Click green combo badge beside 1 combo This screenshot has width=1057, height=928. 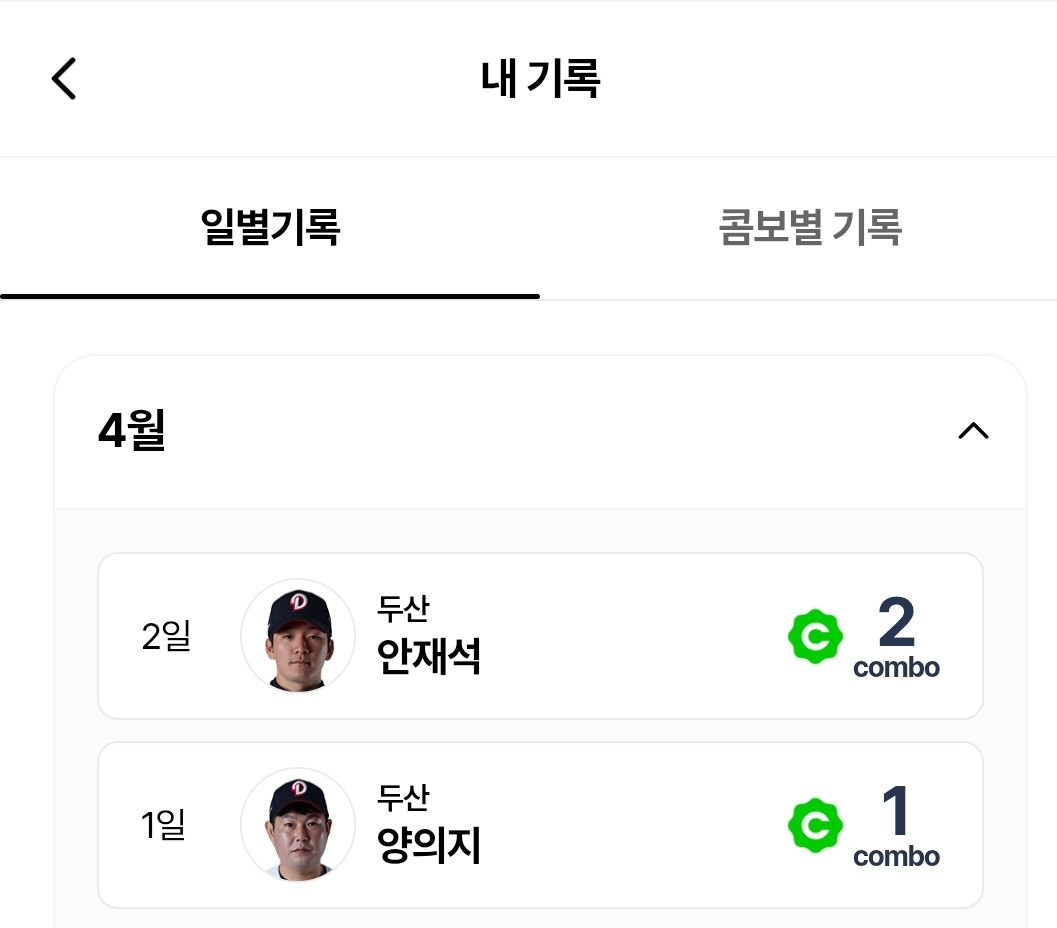[815, 826]
